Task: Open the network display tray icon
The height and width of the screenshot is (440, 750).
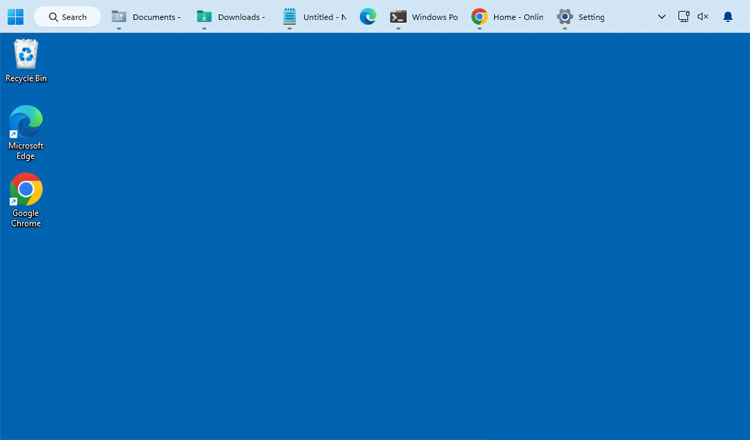Action: [x=684, y=17]
